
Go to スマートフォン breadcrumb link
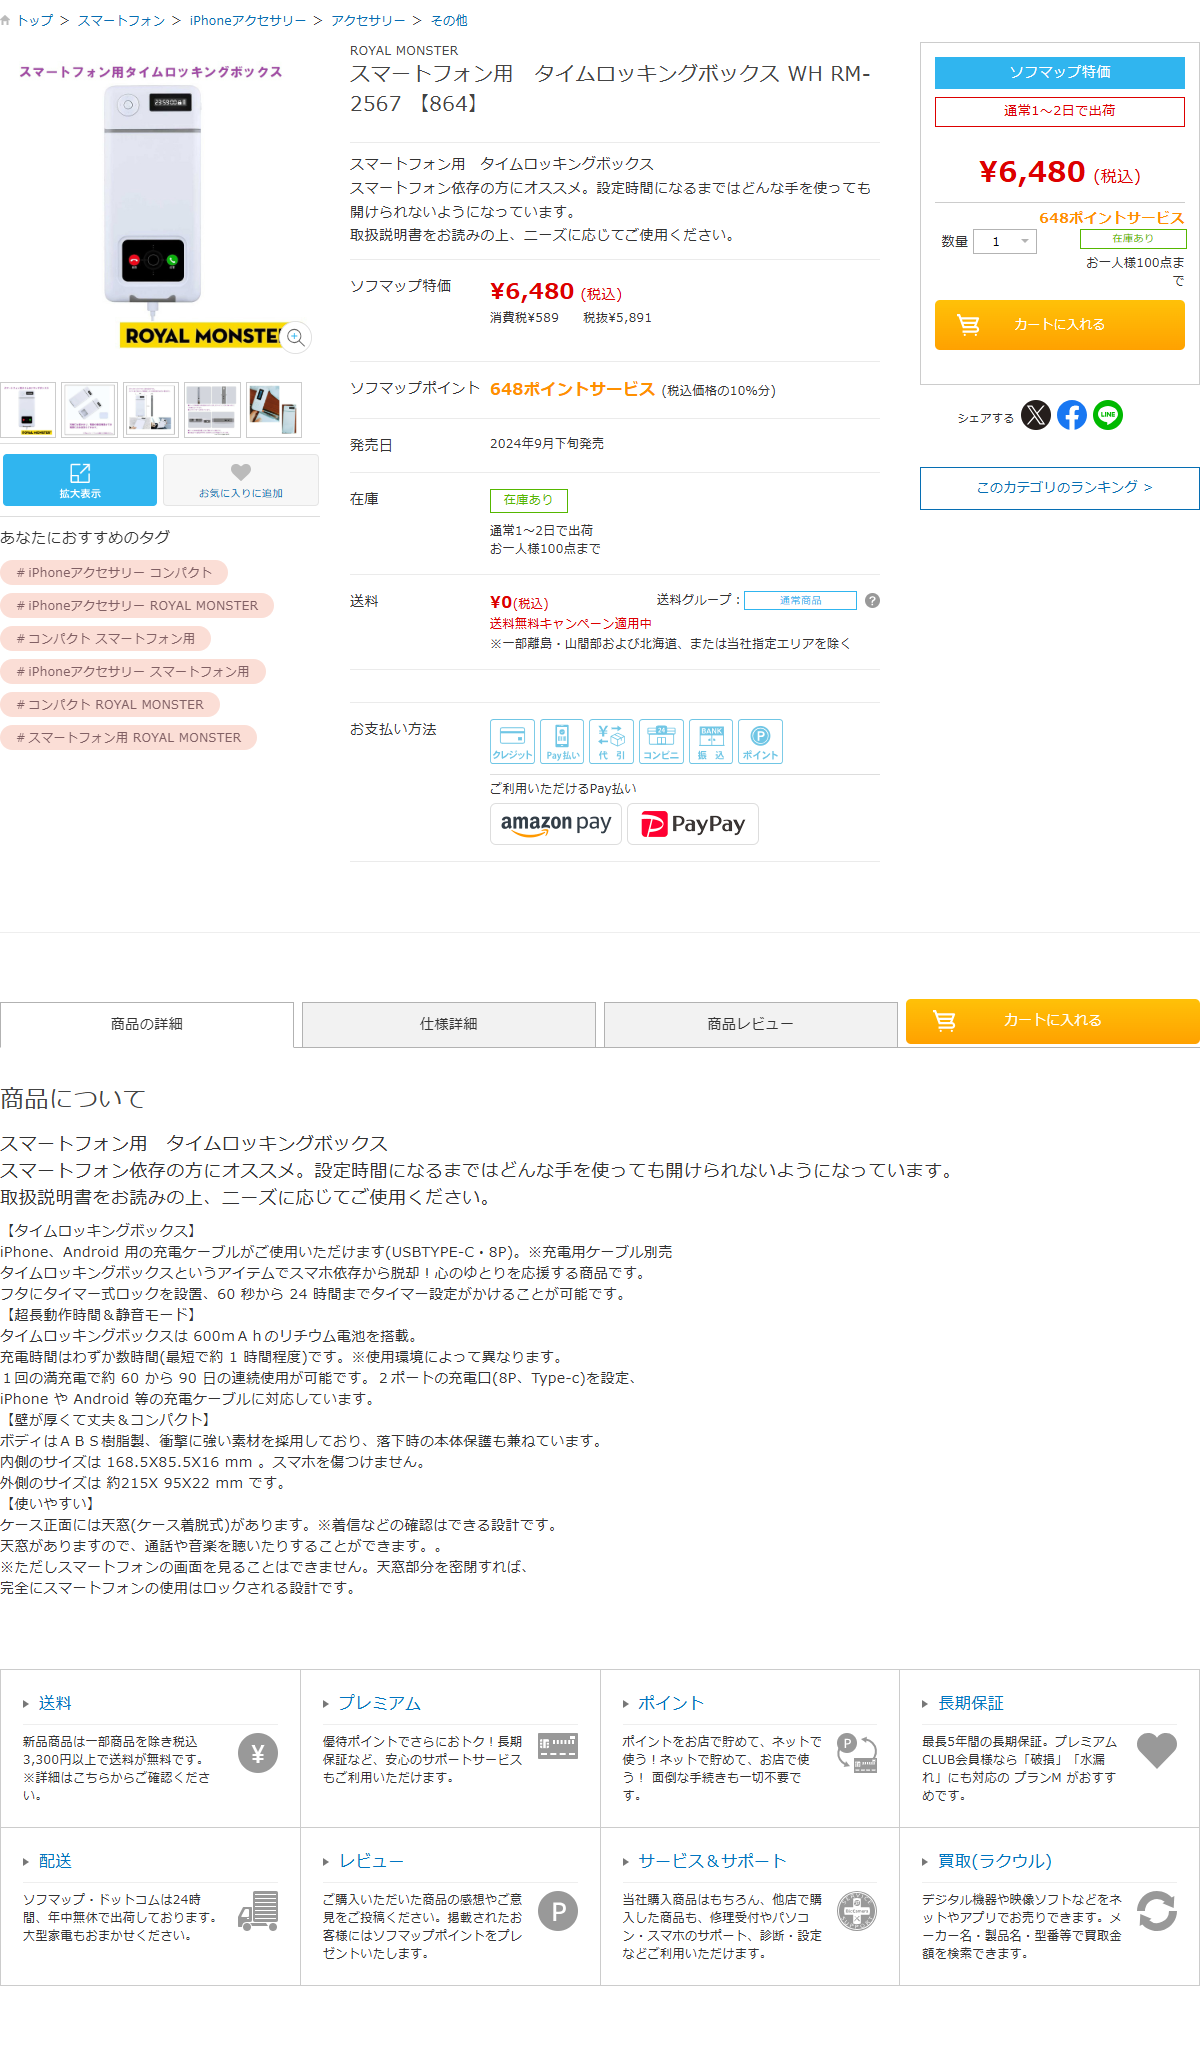point(121,20)
